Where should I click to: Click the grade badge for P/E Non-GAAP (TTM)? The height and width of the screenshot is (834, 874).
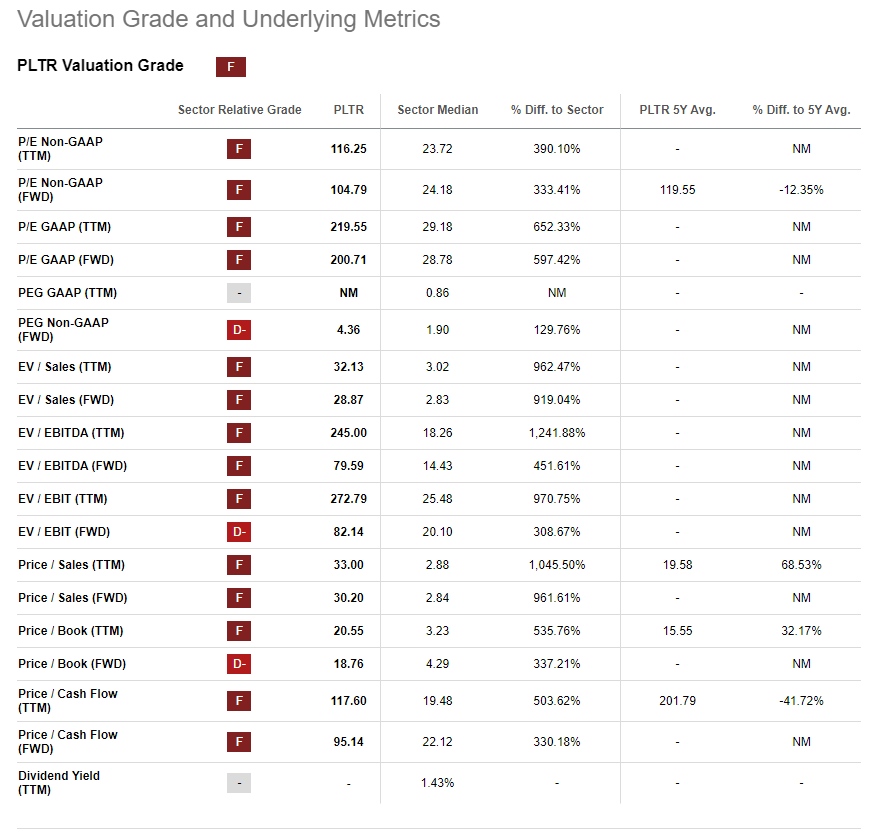coord(239,149)
